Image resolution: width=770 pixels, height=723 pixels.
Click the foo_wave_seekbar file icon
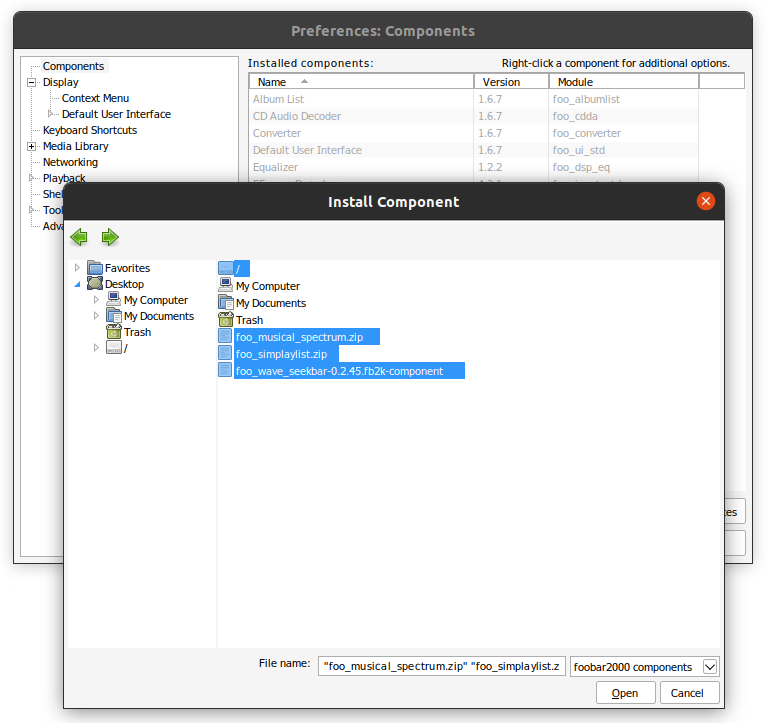225,370
